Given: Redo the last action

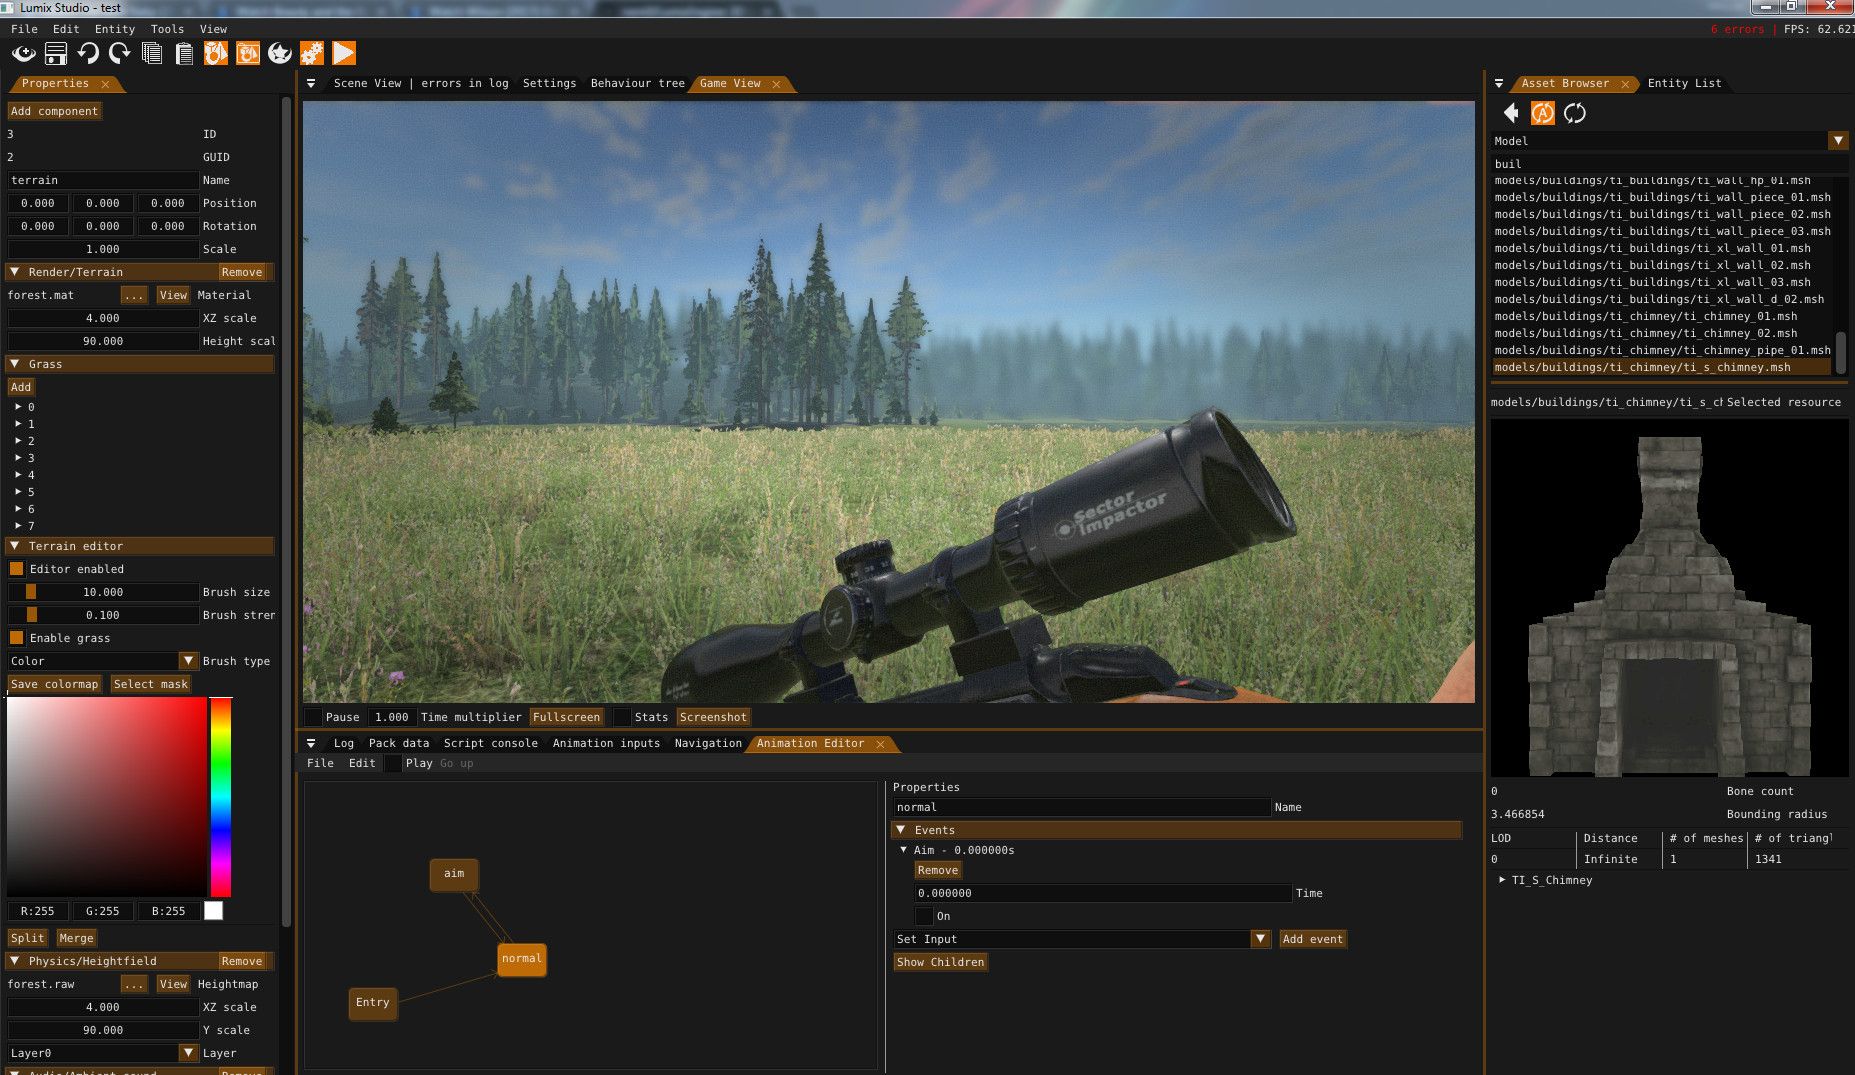Looking at the screenshot, I should point(119,54).
